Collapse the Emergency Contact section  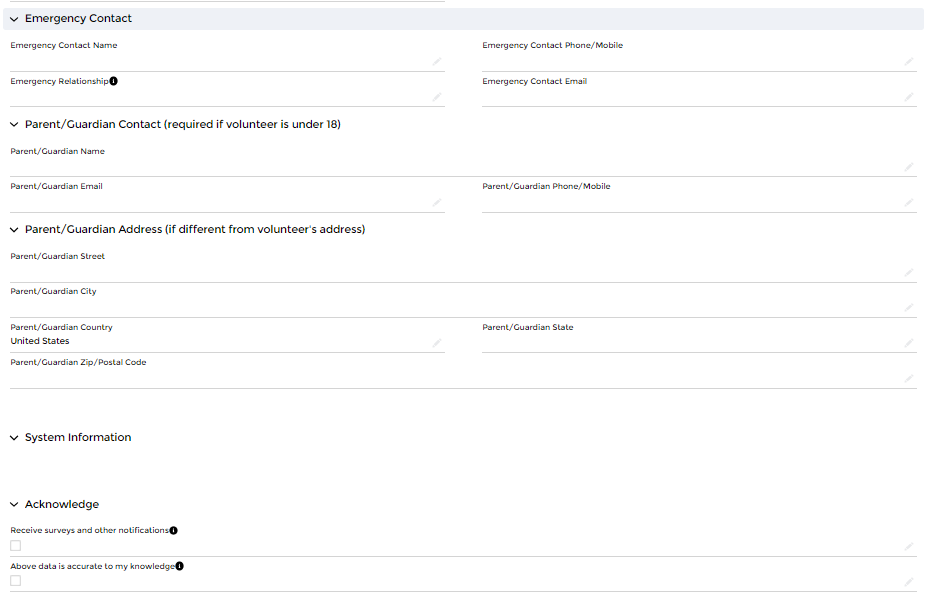14,19
